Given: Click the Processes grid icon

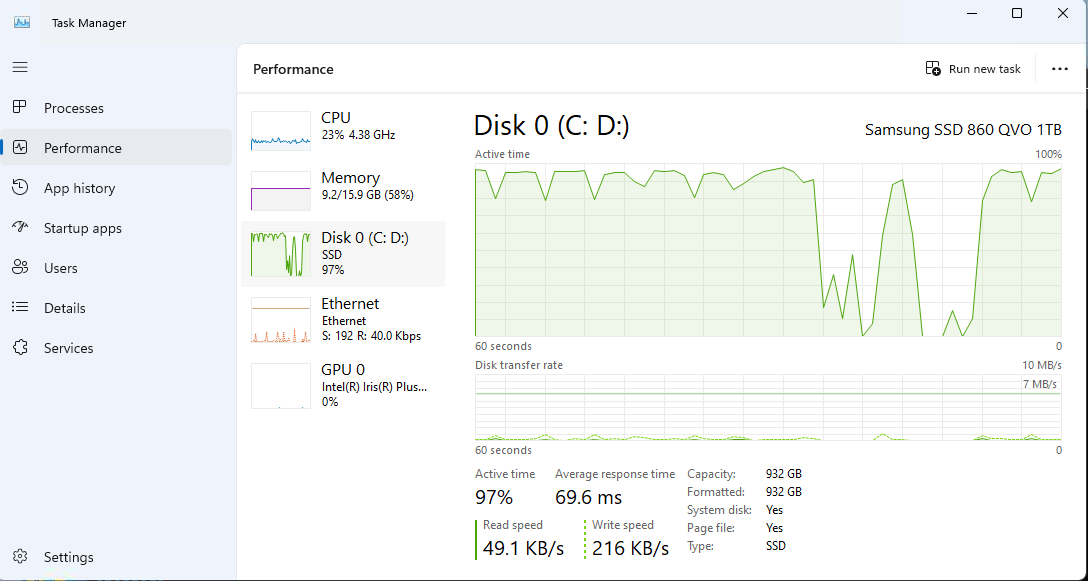Looking at the screenshot, I should coord(20,108).
